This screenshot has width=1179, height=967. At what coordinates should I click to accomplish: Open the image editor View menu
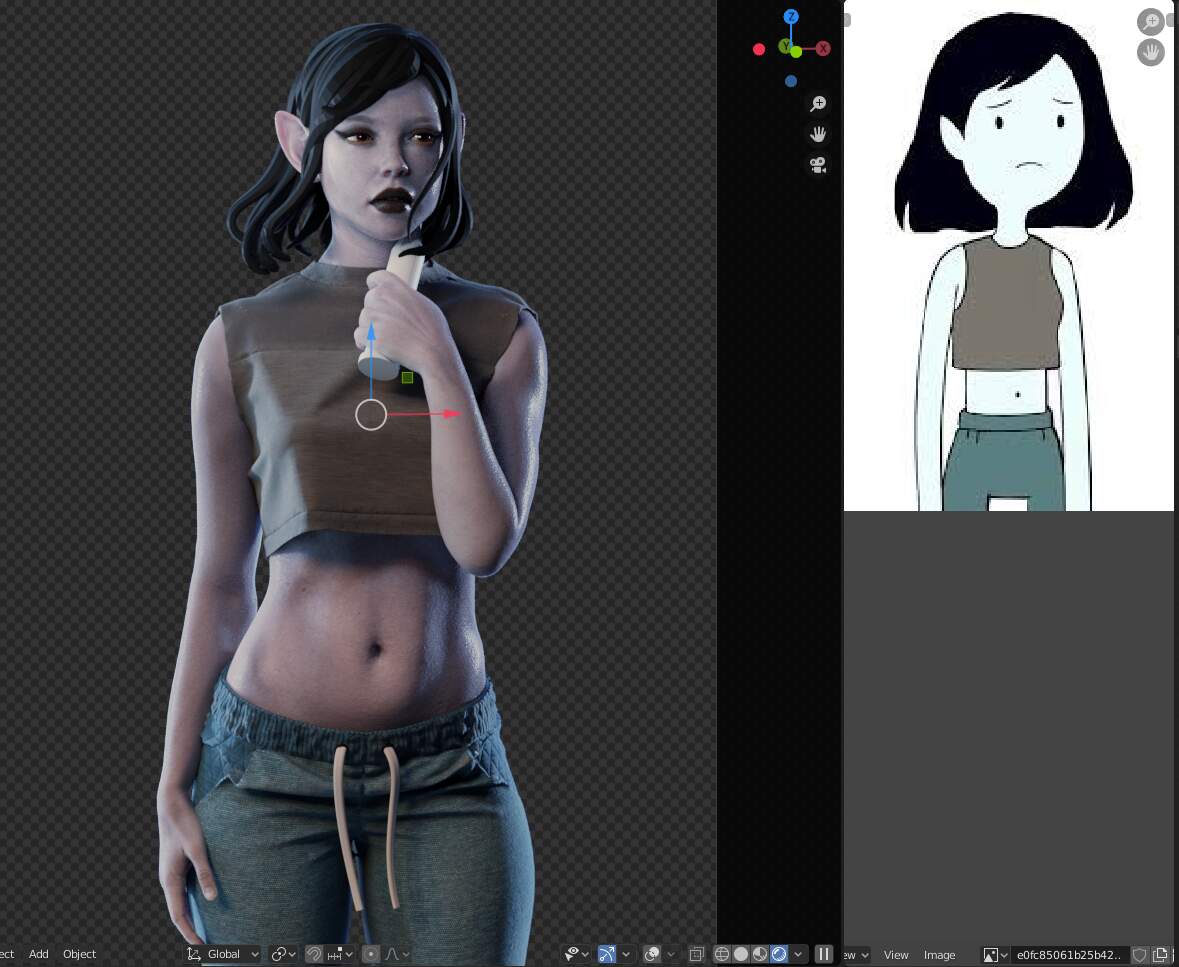(896, 955)
